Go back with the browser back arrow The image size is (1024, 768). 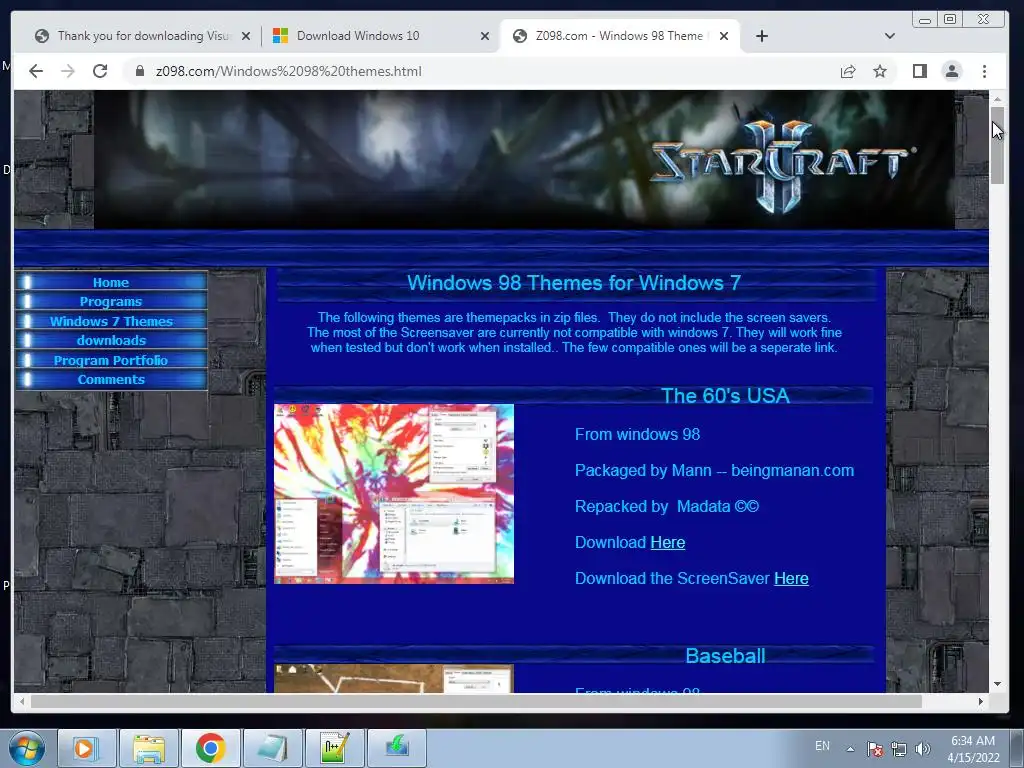pyautogui.click(x=36, y=71)
